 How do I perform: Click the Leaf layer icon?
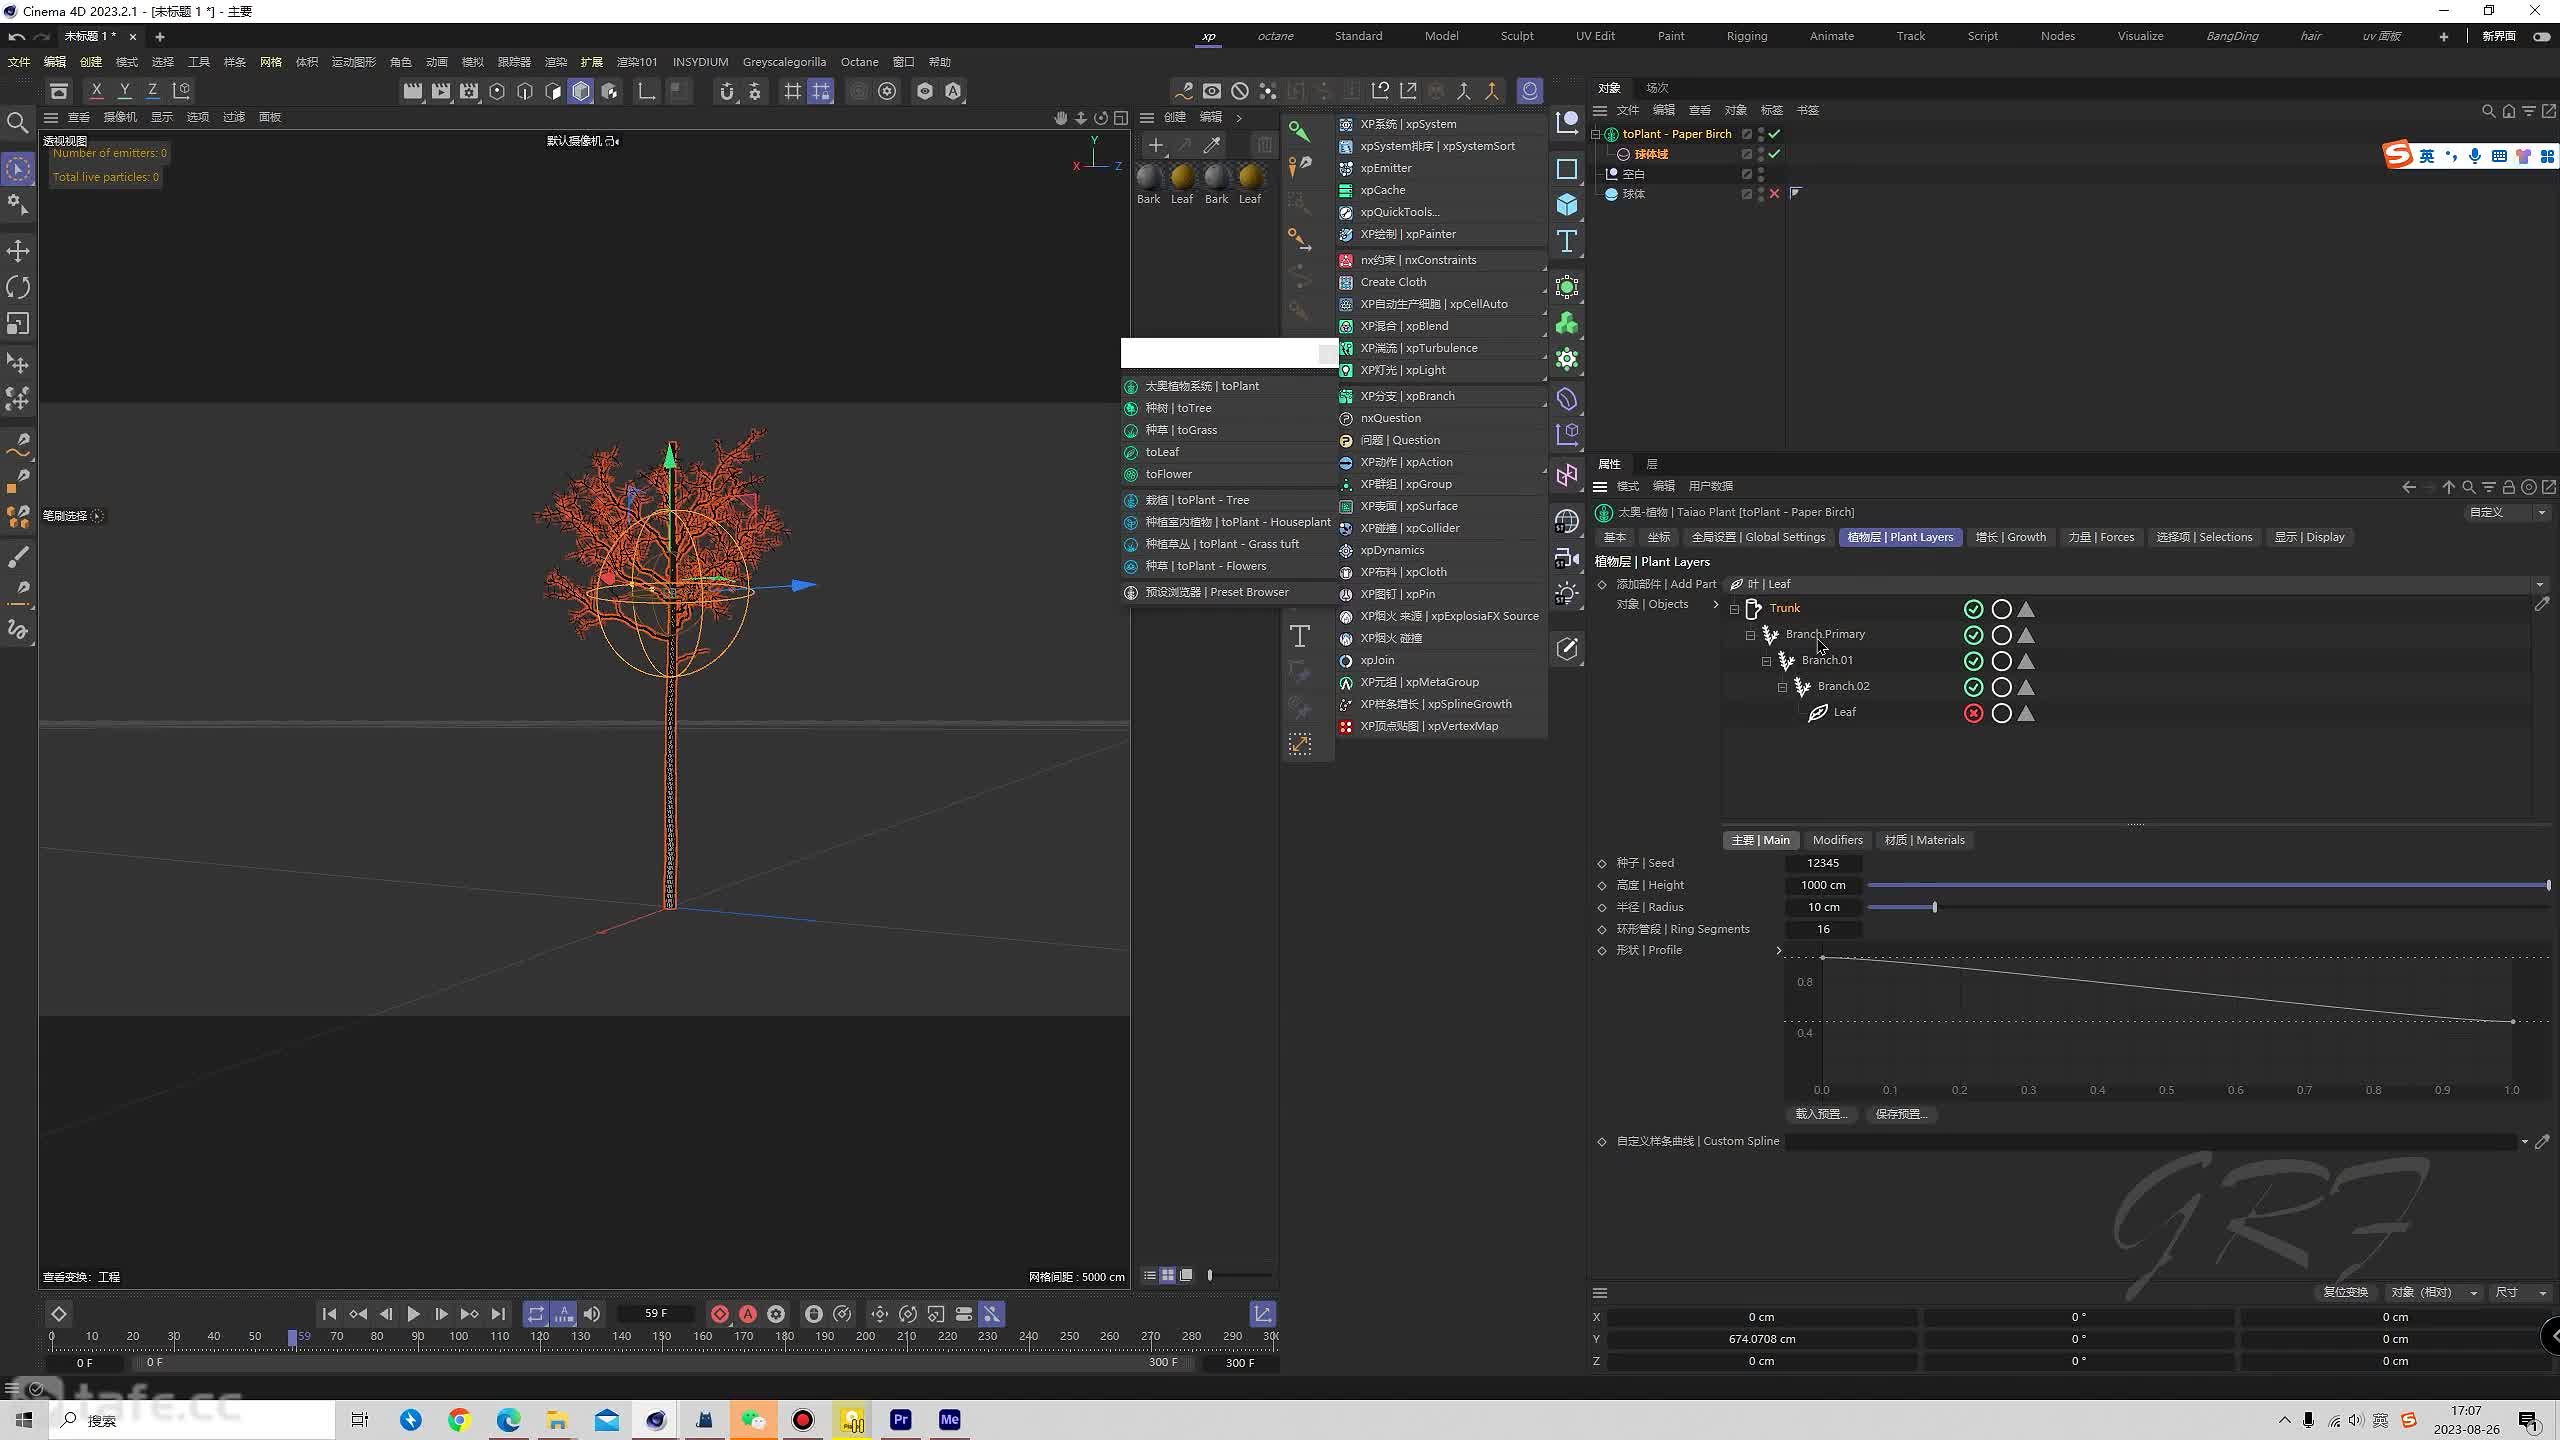click(1818, 713)
